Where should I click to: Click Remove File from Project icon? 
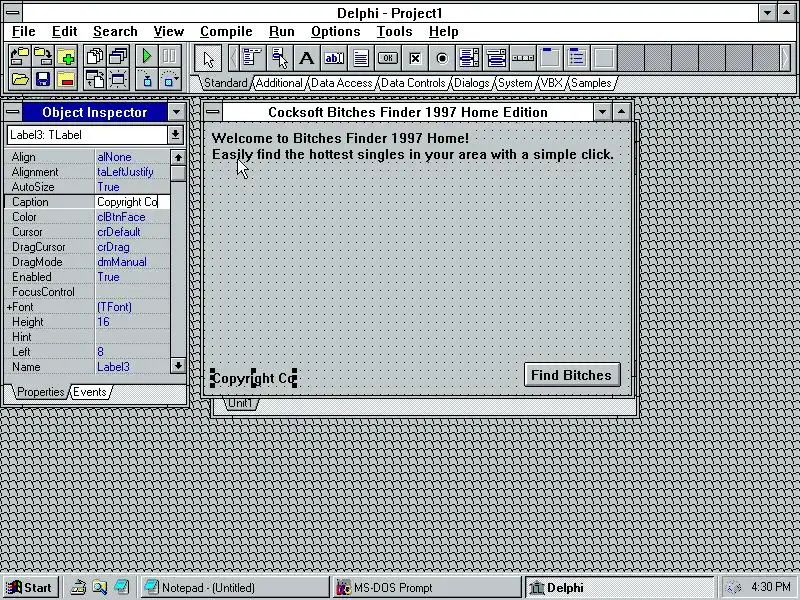tap(66, 79)
